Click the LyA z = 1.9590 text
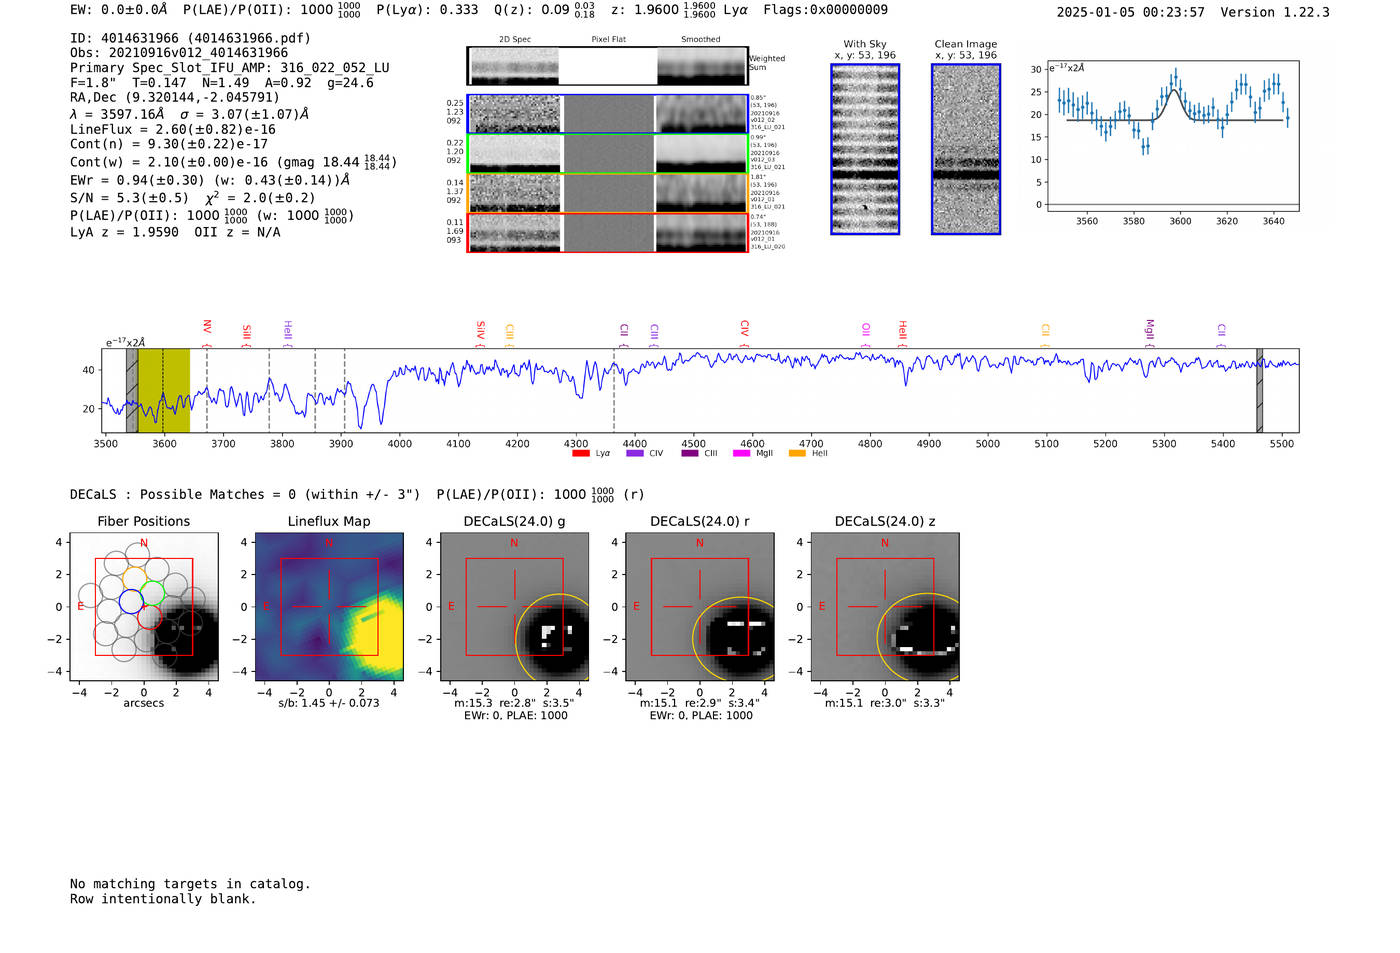1400x953 pixels. 125,232
